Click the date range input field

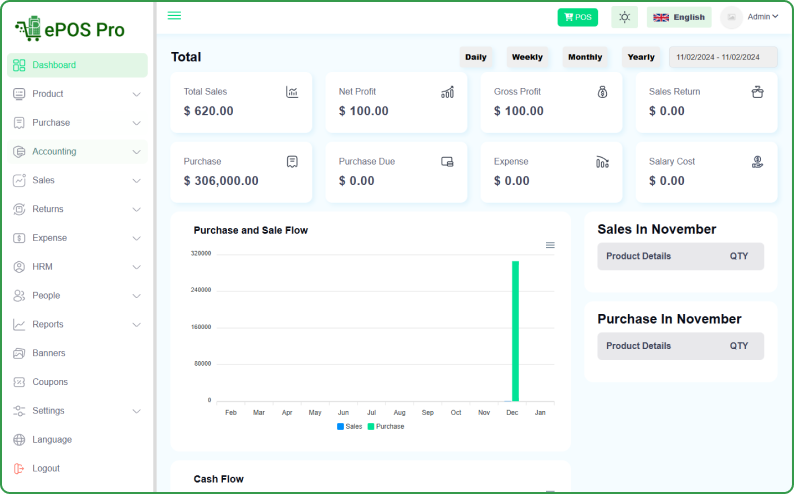[723, 57]
